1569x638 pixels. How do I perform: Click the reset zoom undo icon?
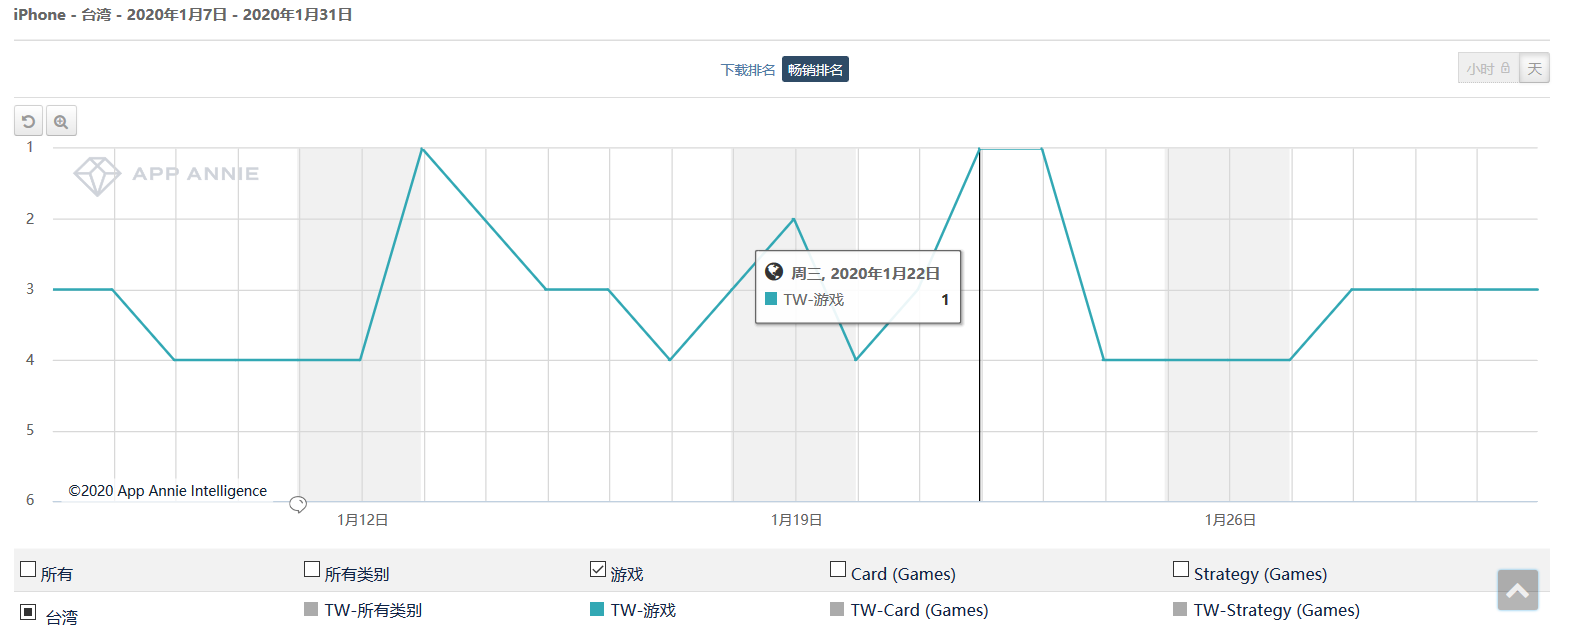[28, 122]
